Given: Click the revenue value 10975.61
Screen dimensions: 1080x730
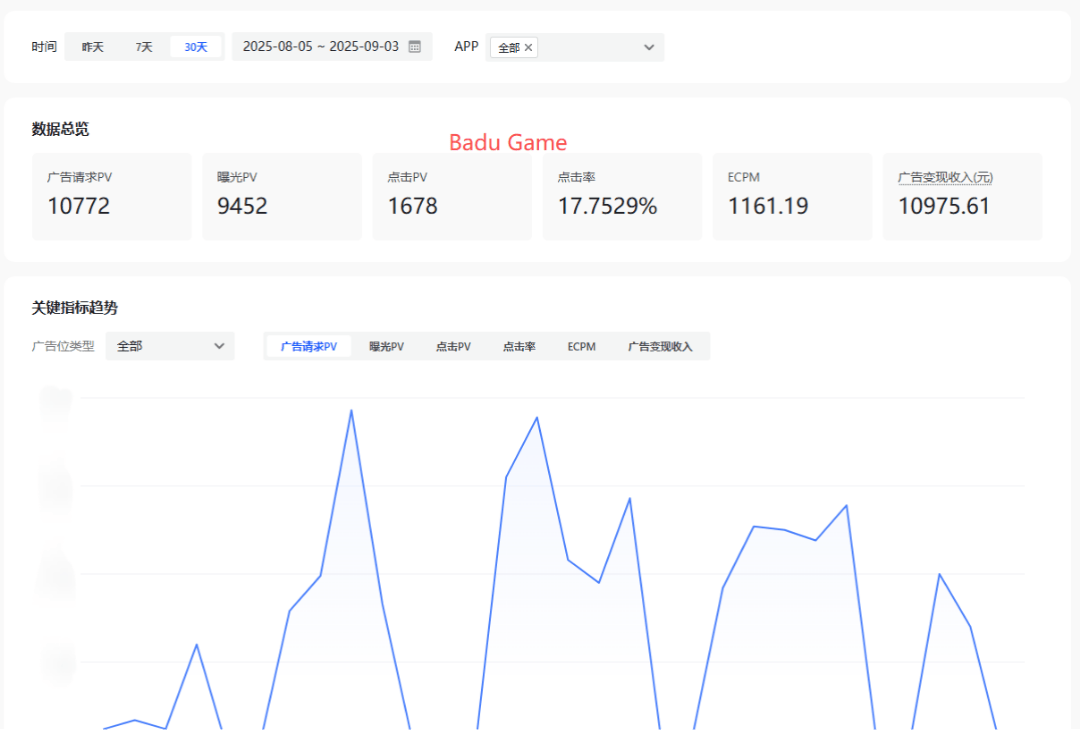Looking at the screenshot, I should (944, 206).
